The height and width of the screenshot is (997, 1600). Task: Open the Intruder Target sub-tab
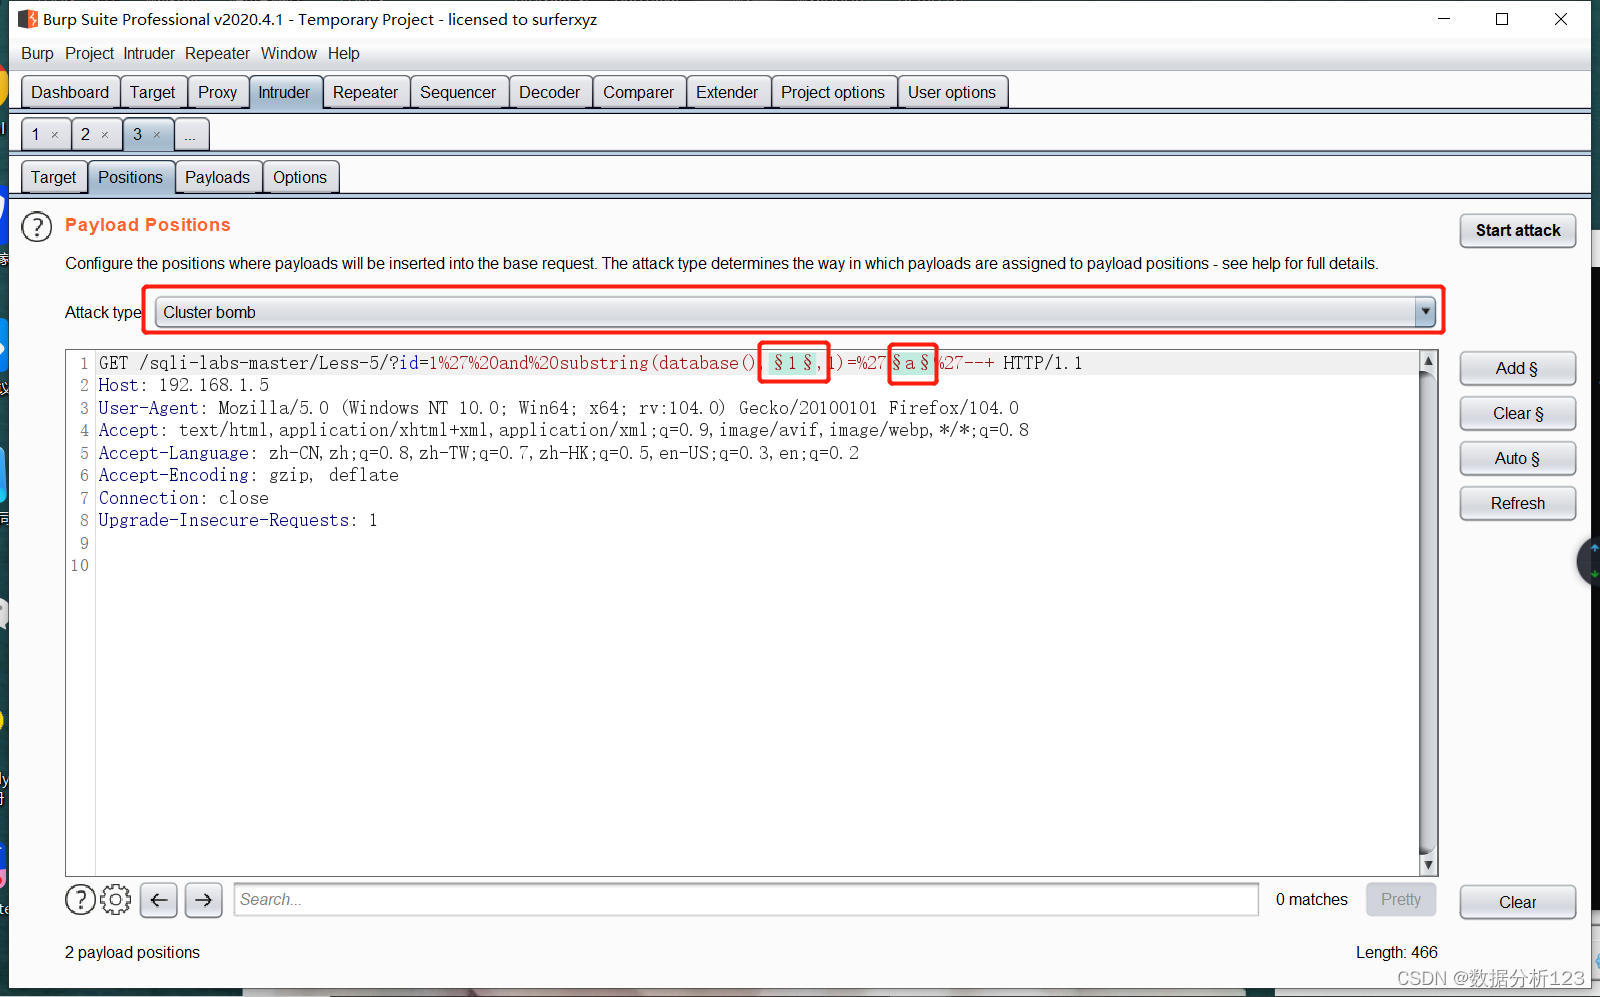[x=54, y=177]
